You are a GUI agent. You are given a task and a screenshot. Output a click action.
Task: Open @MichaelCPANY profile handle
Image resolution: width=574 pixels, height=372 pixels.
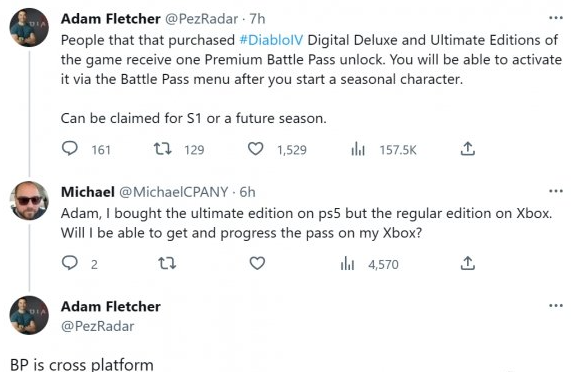tap(174, 192)
